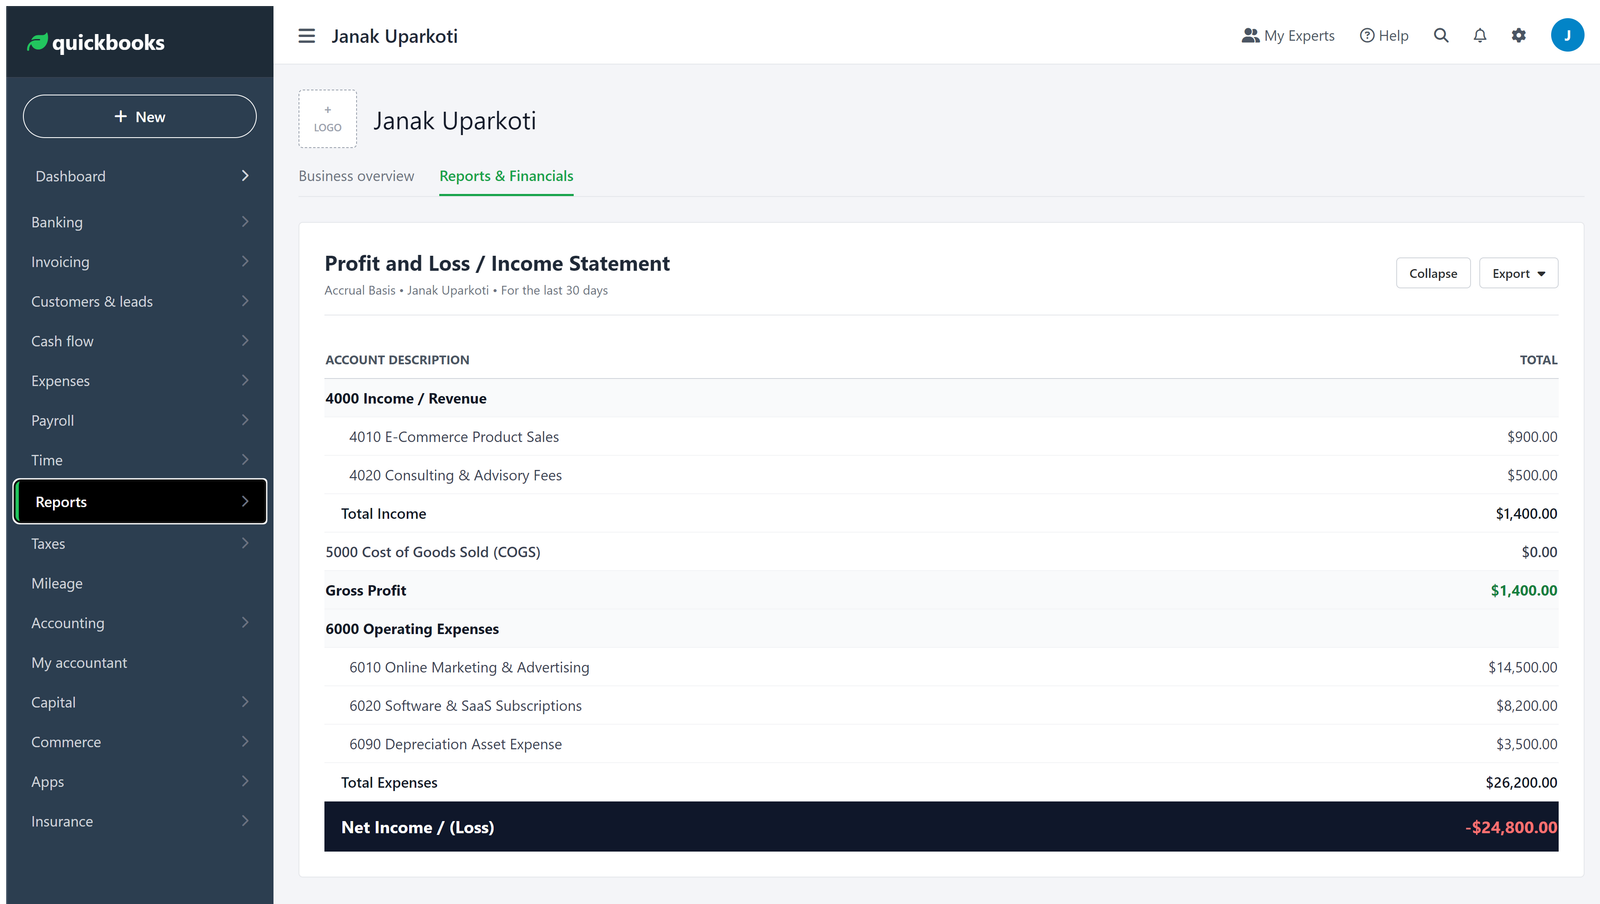Screen dimensions: 1600x904
Task: Open My accountant in the sidebar
Action: (140, 662)
